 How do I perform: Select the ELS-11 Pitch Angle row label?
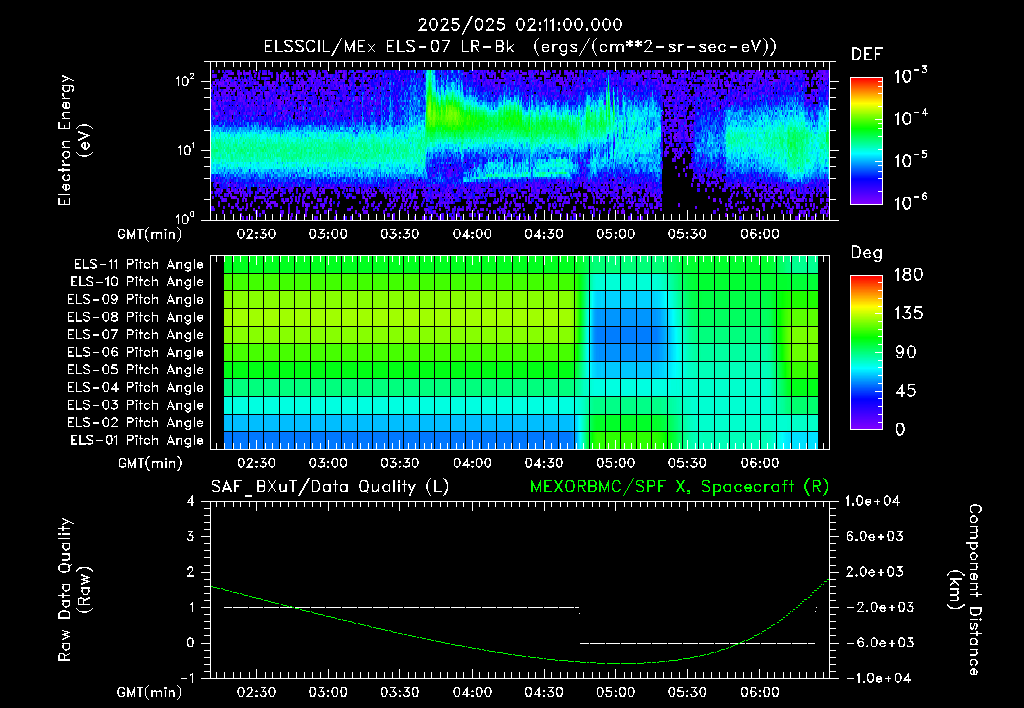click(138, 265)
